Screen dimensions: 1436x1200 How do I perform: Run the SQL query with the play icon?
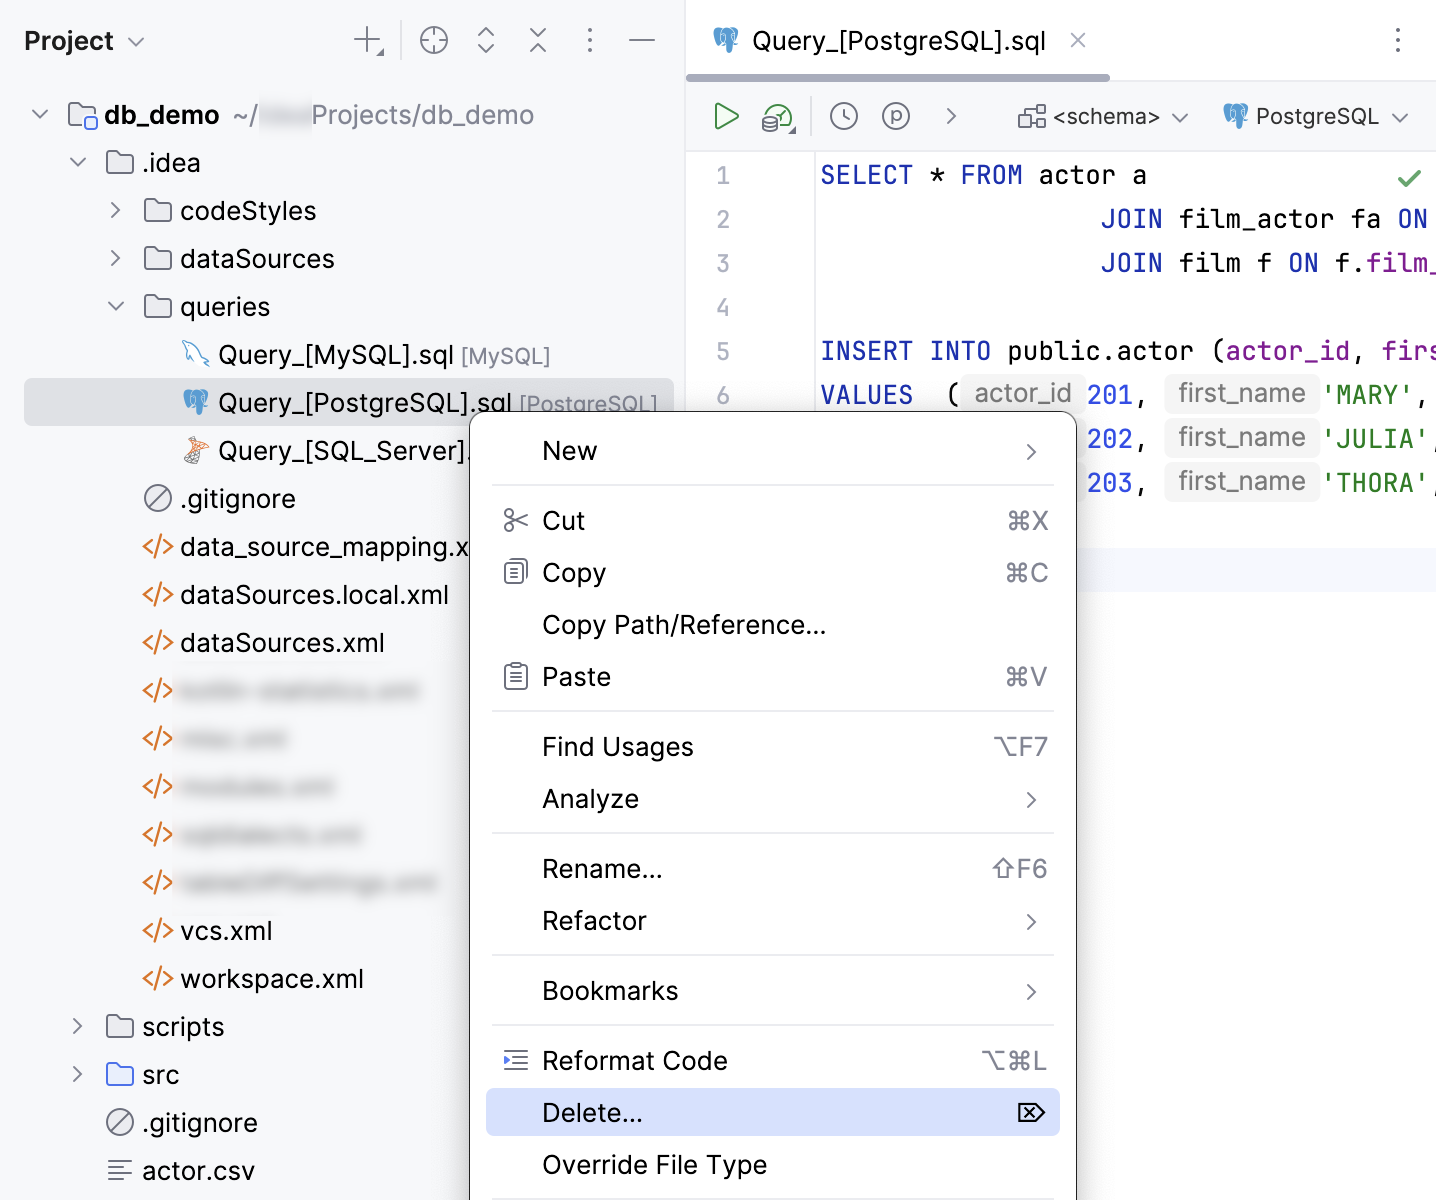point(727,116)
